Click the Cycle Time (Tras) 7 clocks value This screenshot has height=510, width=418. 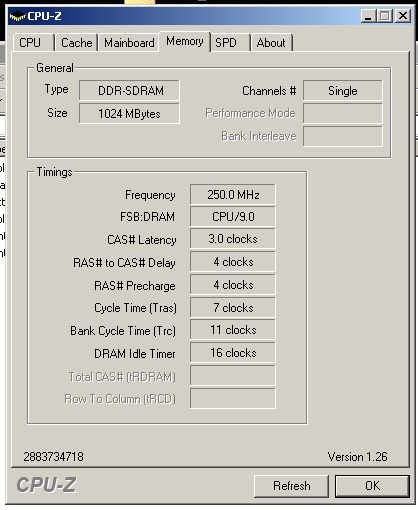click(233, 308)
